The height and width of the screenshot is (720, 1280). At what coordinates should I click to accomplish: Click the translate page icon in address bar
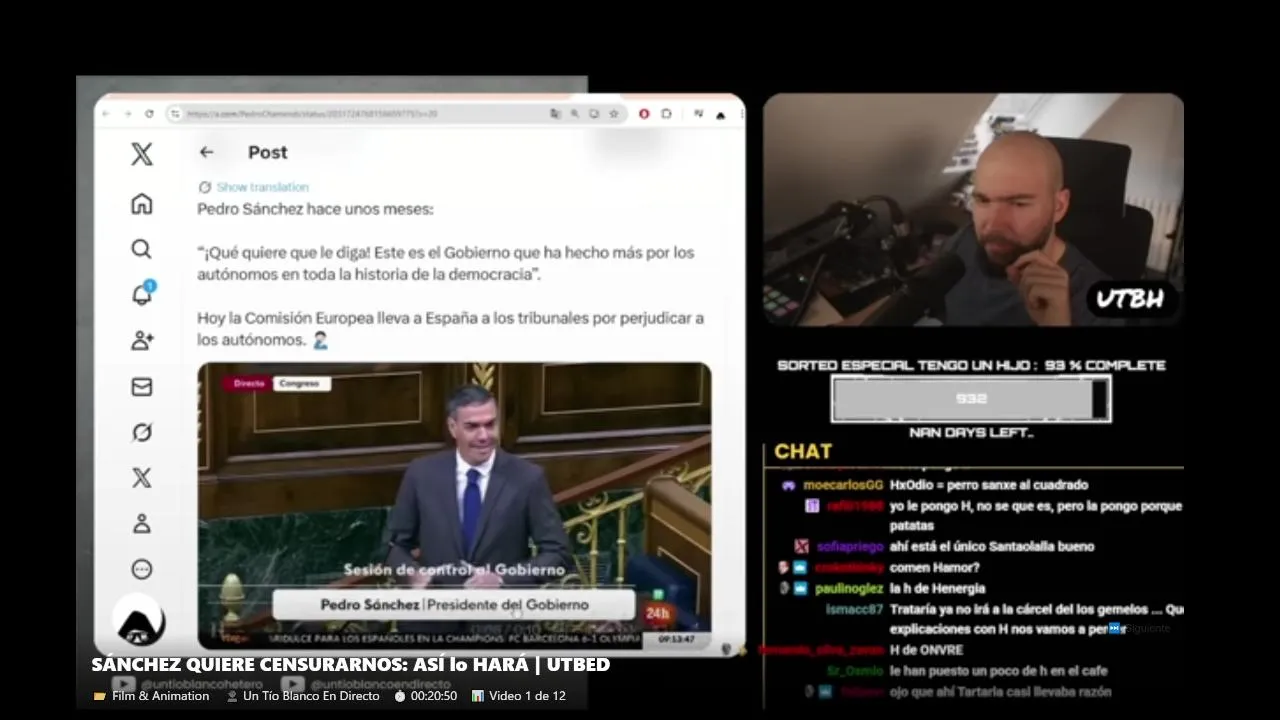pos(555,114)
